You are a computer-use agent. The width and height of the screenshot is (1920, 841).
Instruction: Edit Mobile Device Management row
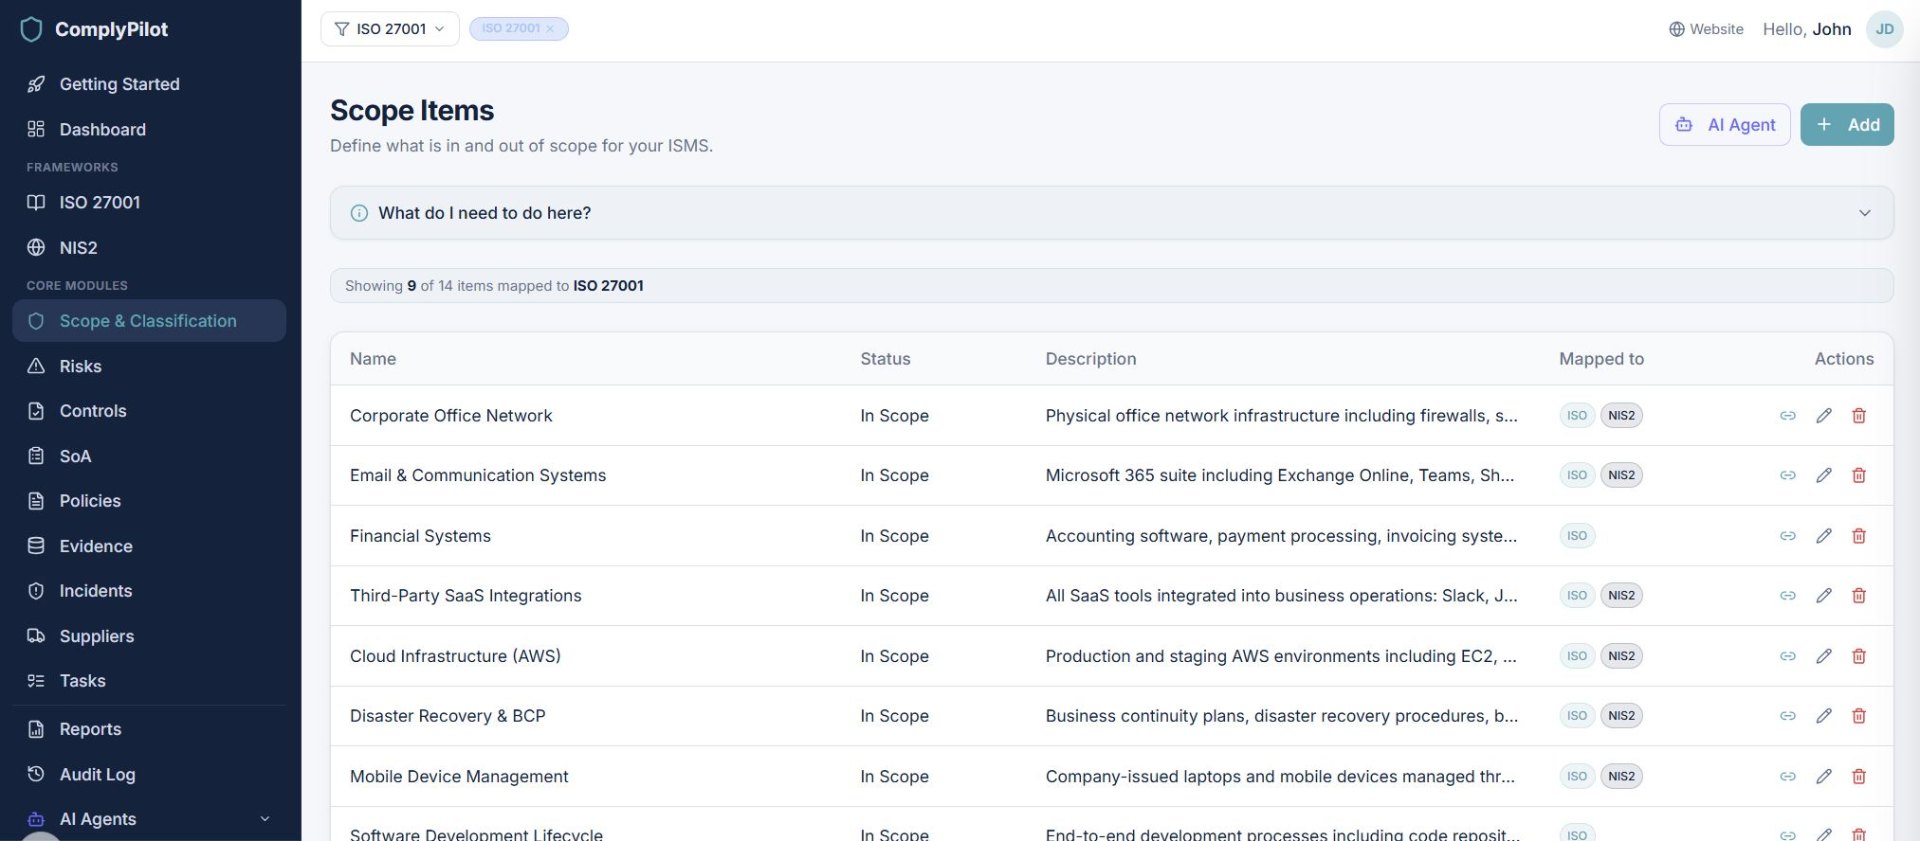tap(1824, 776)
